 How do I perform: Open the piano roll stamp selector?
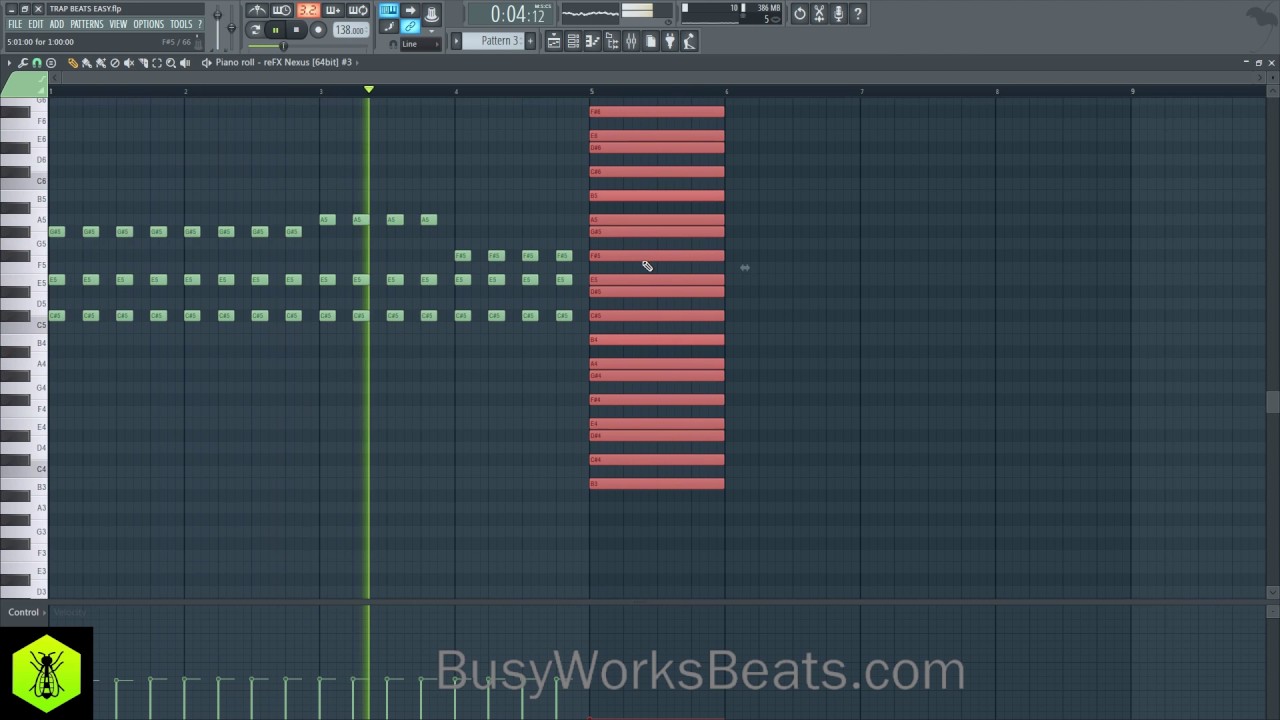pyautogui.click(x=51, y=63)
